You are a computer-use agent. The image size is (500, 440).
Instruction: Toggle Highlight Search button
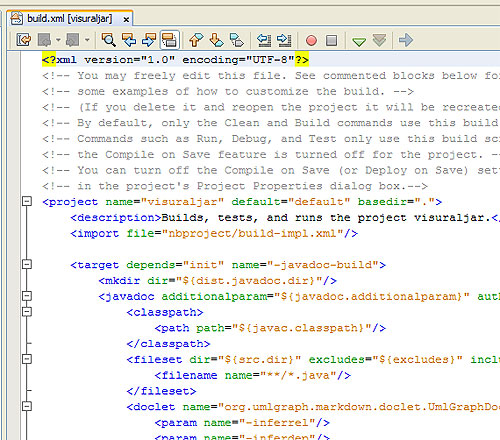pos(170,40)
